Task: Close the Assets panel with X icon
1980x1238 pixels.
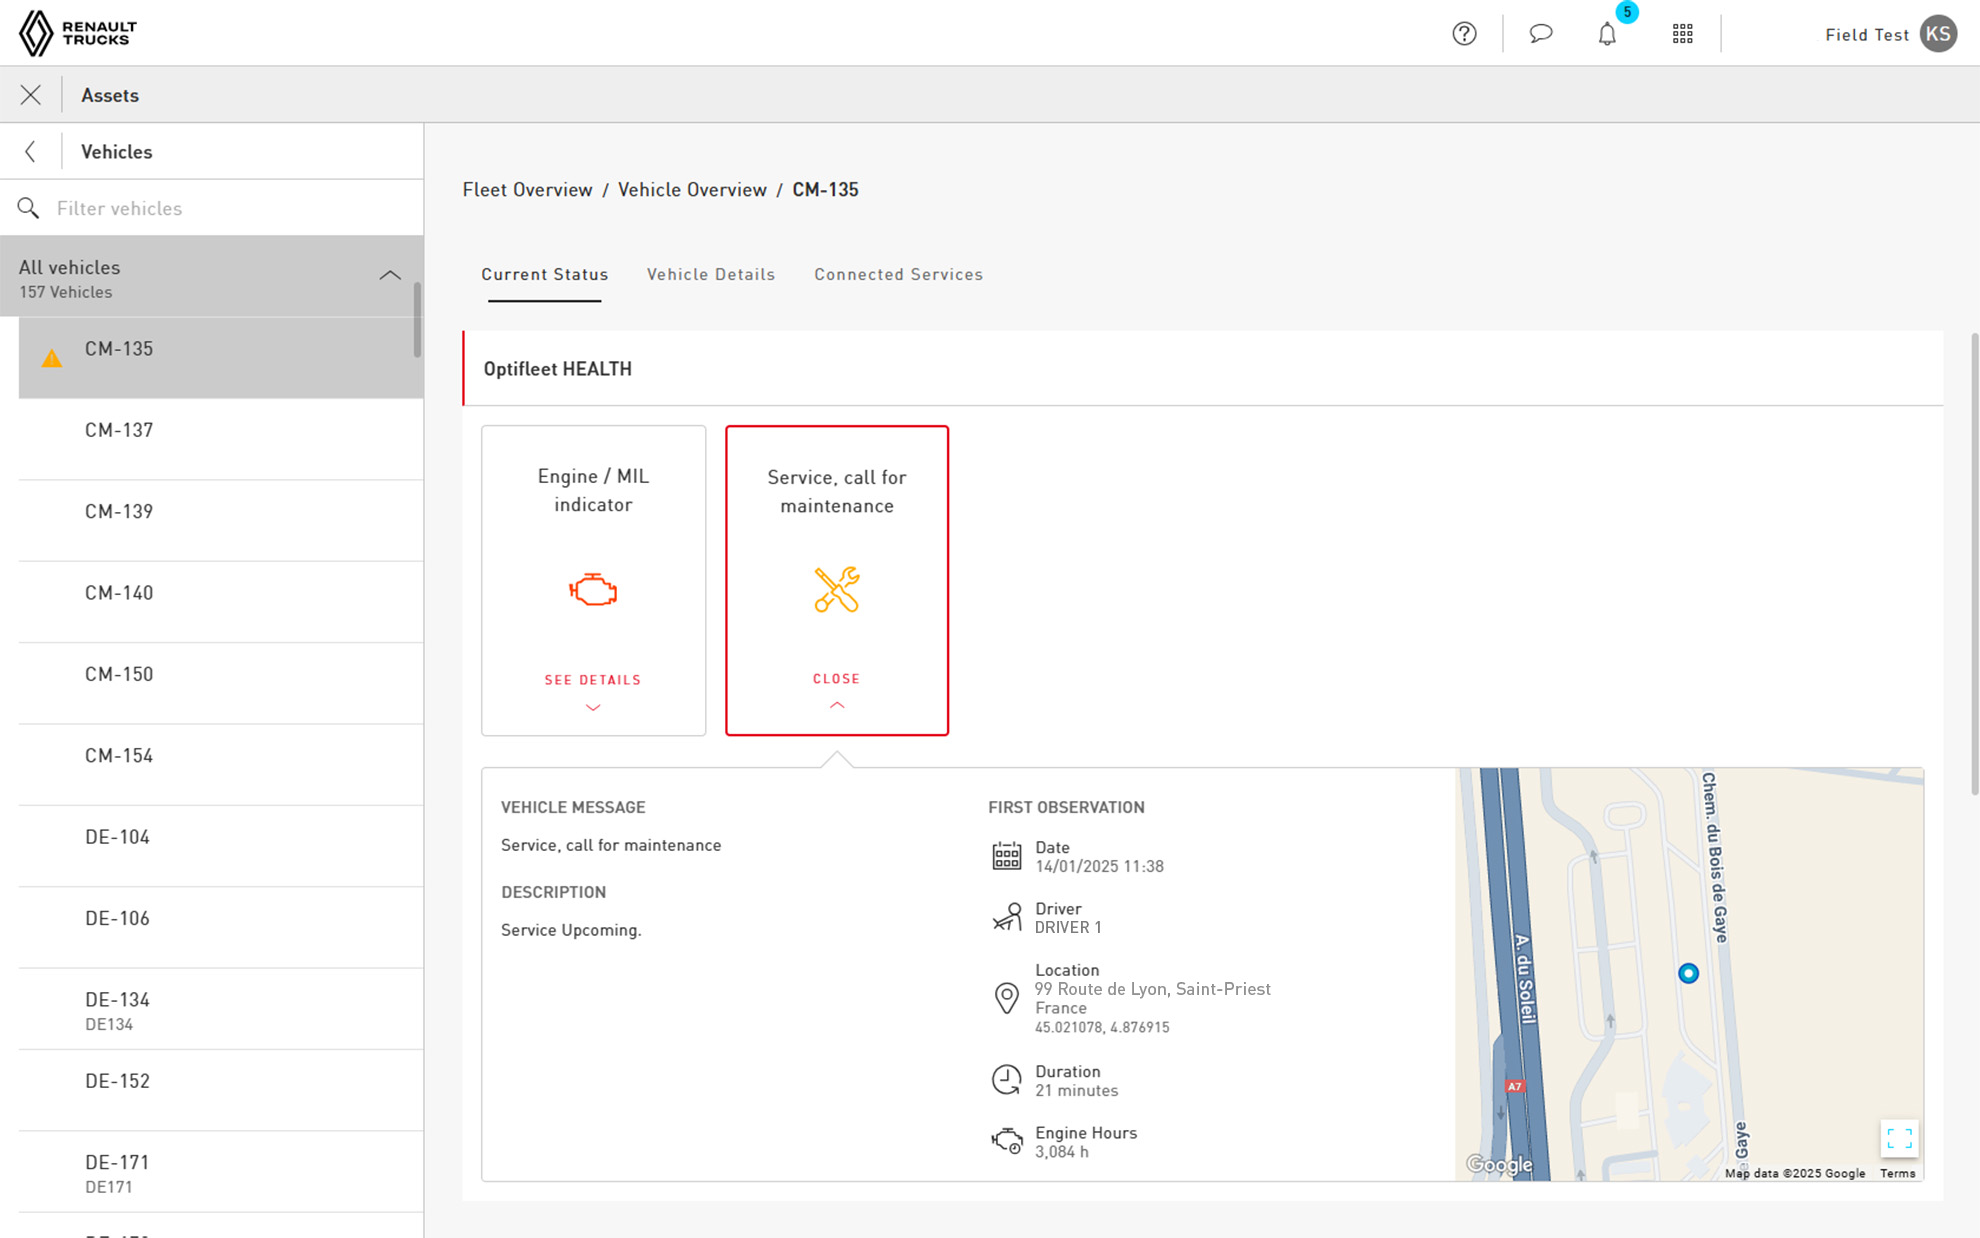Action: pyautogui.click(x=31, y=95)
